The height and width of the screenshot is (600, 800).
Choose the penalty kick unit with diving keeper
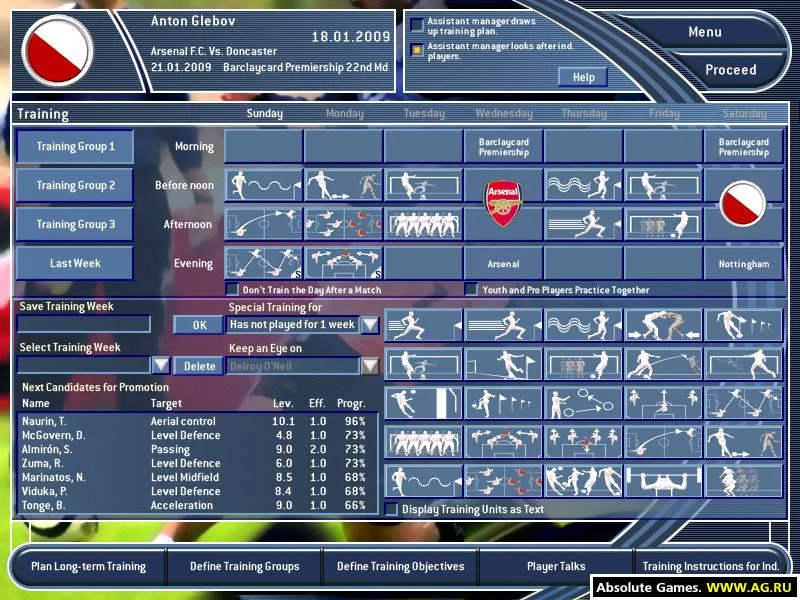(x=744, y=364)
